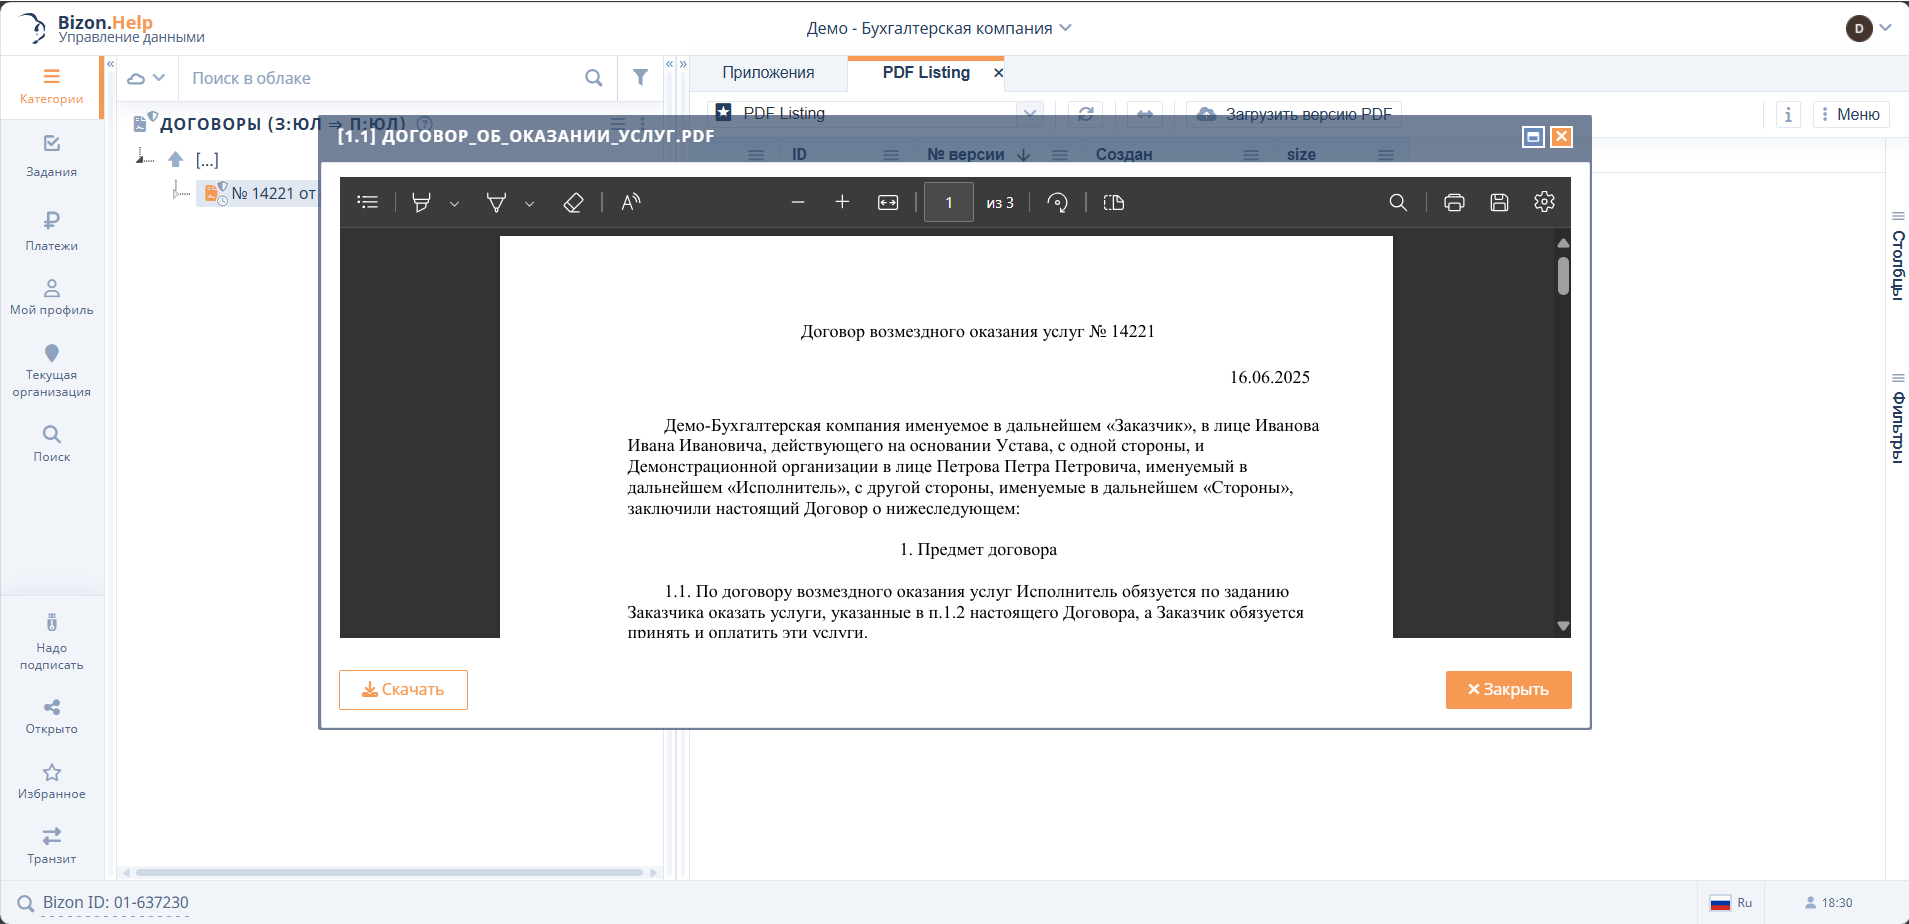Viewport: 1909px width, 924px height.
Task: Click the 'Скачать' download button
Action: tap(403, 690)
